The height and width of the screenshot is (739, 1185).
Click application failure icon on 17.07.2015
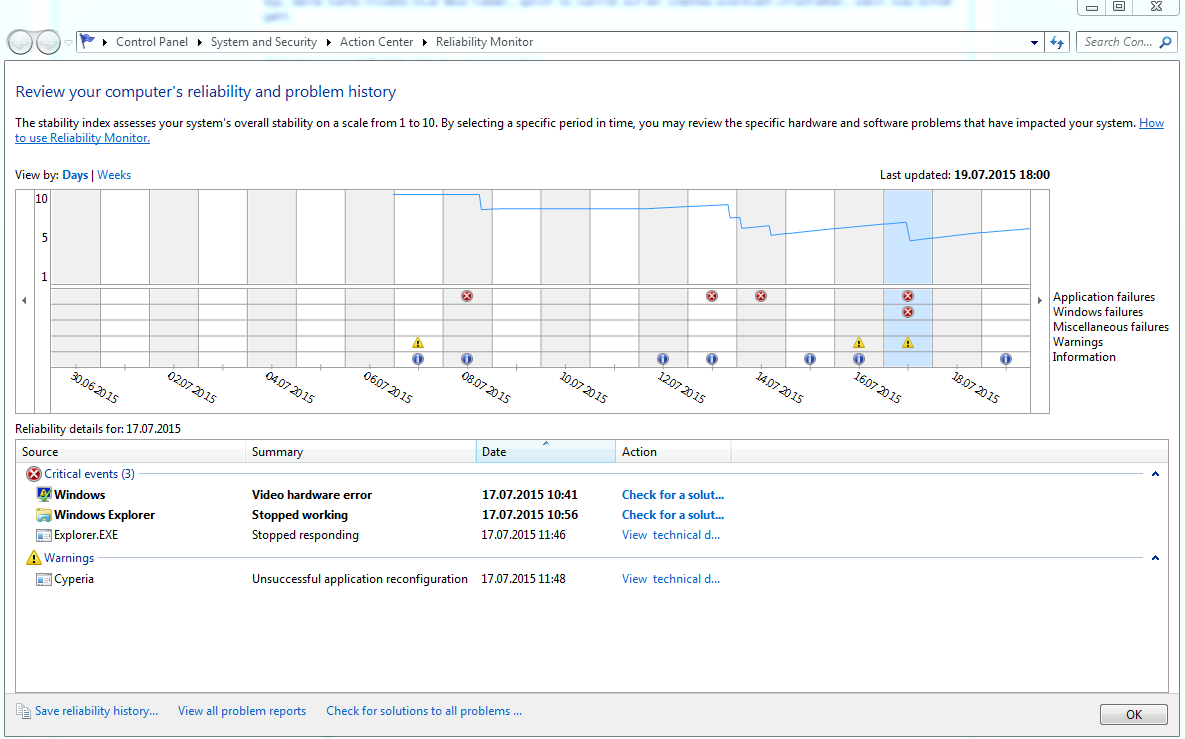[x=908, y=296]
